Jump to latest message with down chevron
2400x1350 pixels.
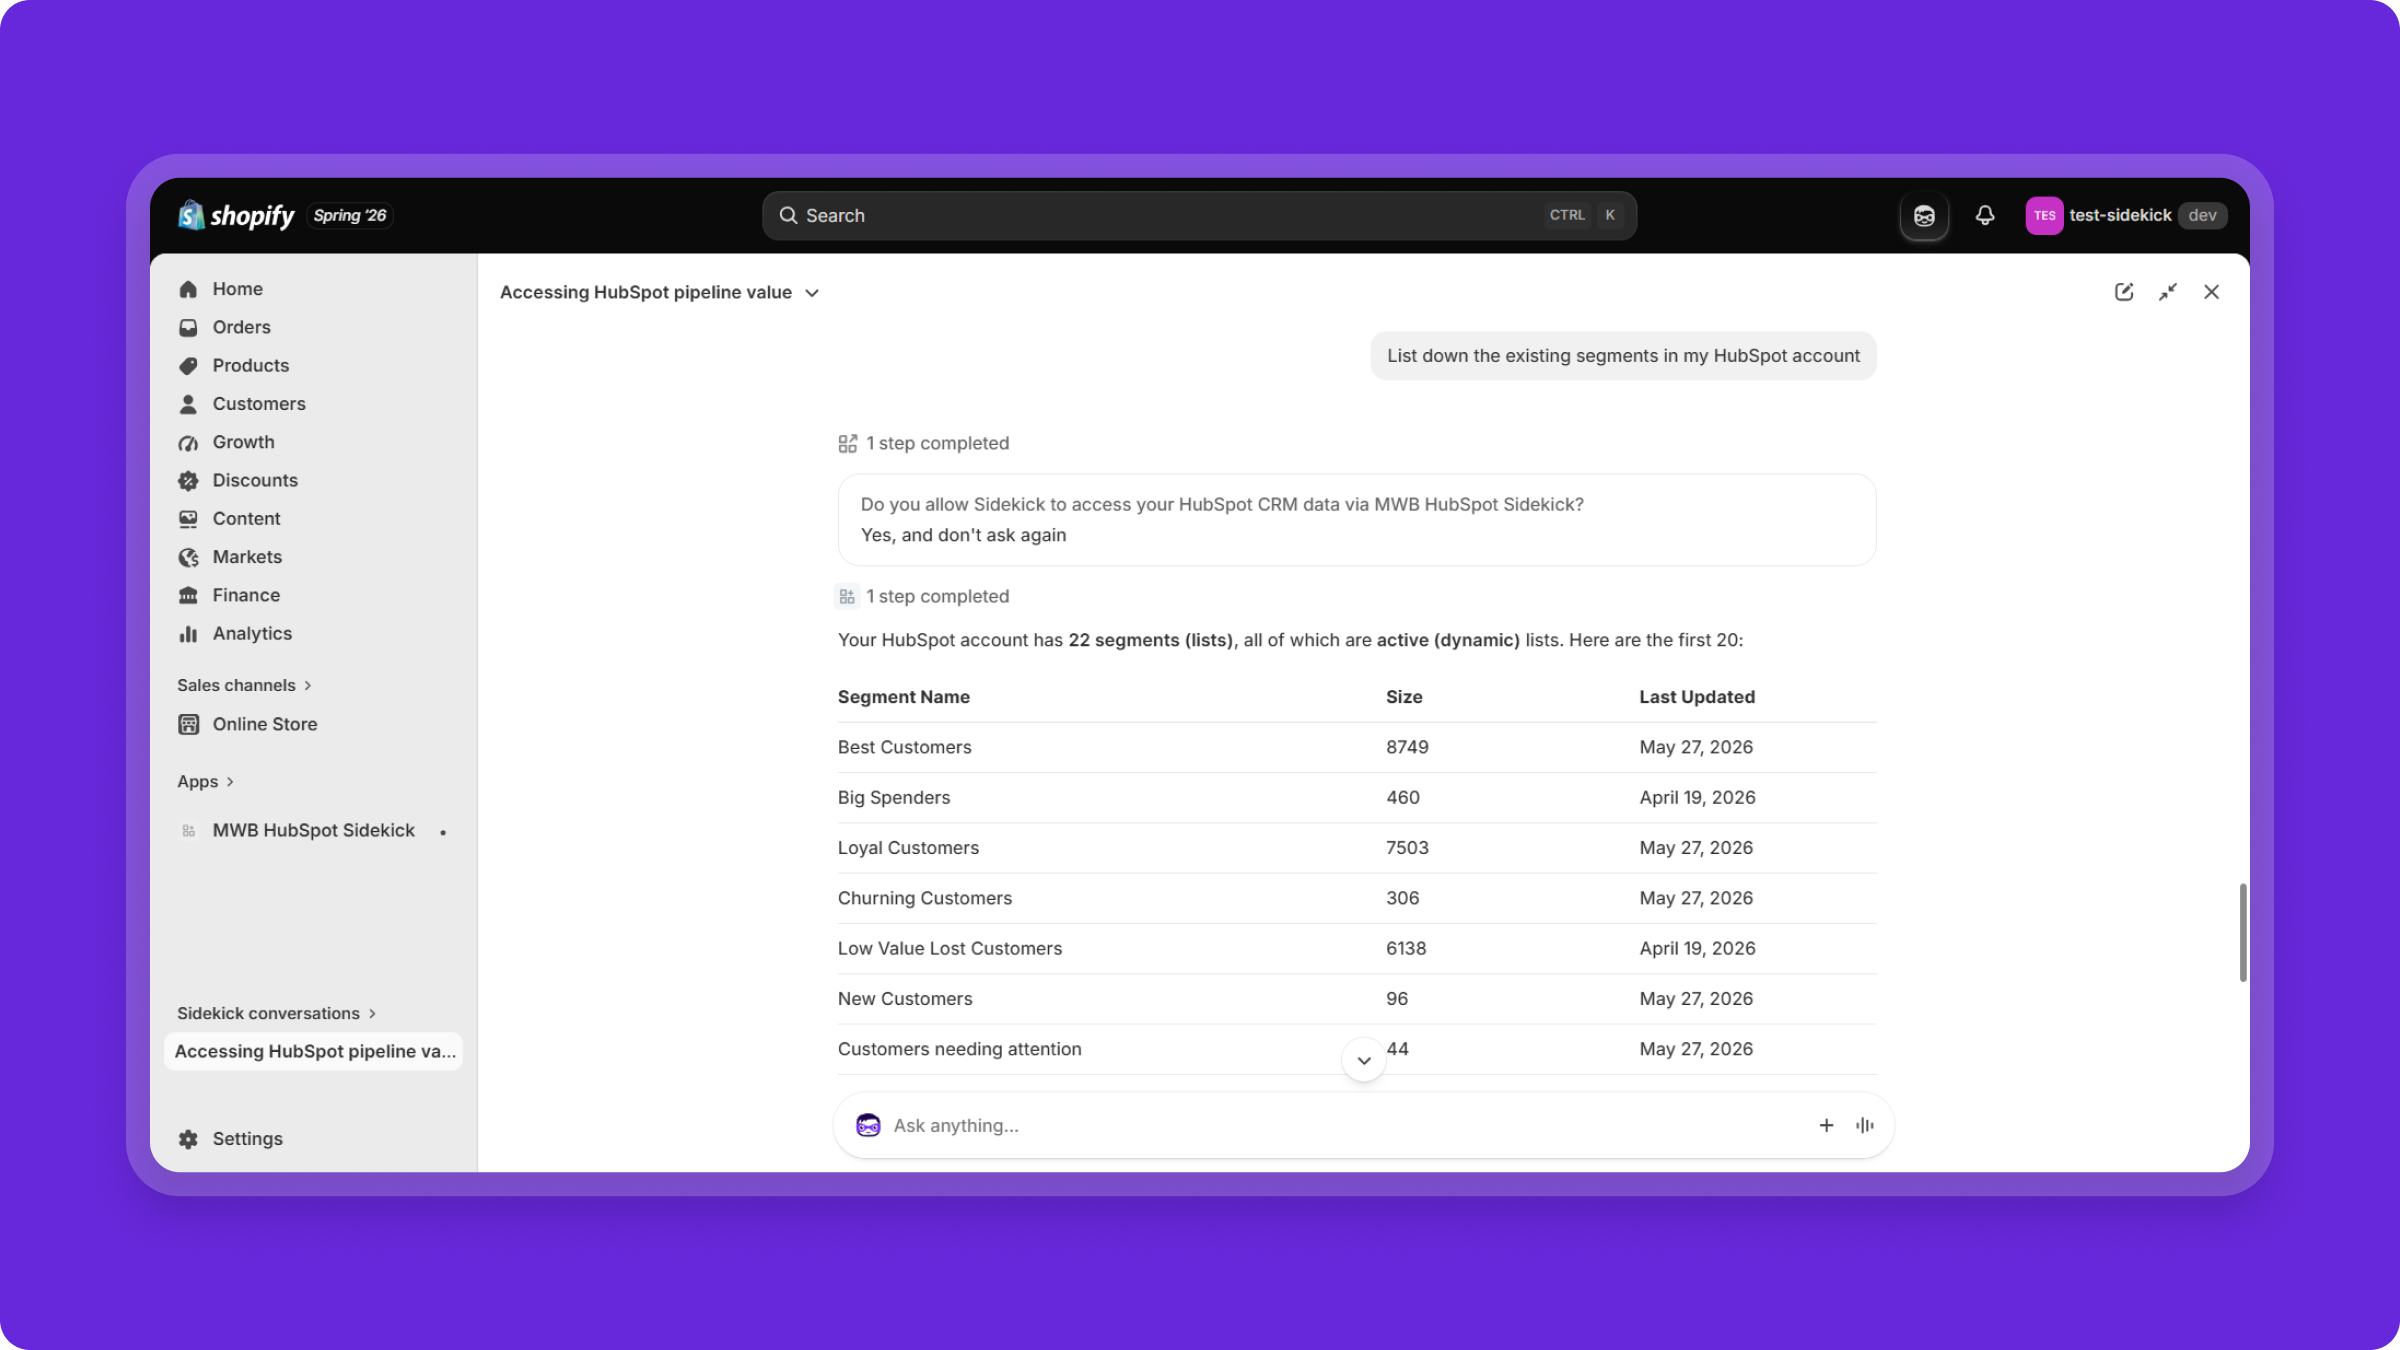click(1364, 1060)
